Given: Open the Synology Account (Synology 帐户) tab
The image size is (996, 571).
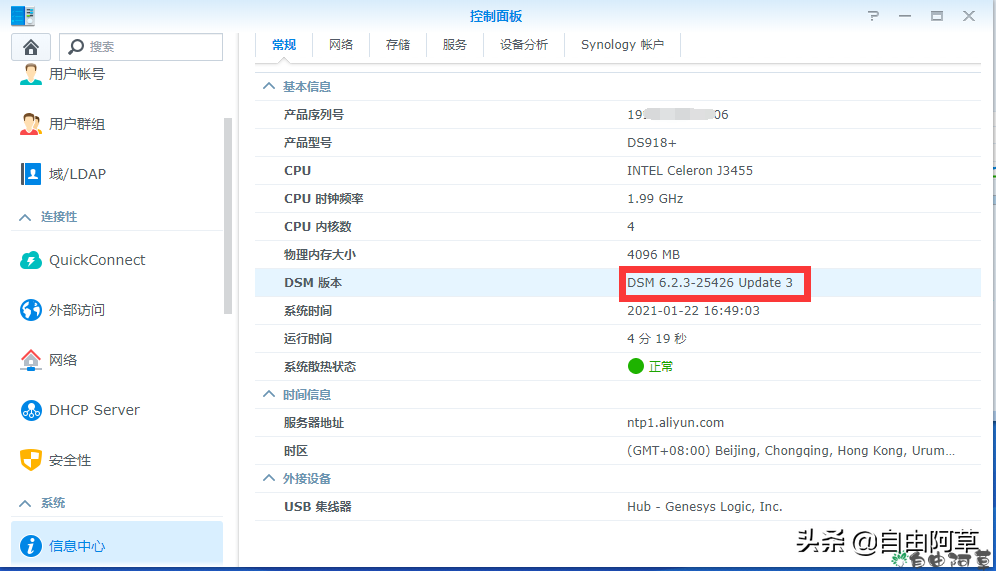Looking at the screenshot, I should 622,45.
